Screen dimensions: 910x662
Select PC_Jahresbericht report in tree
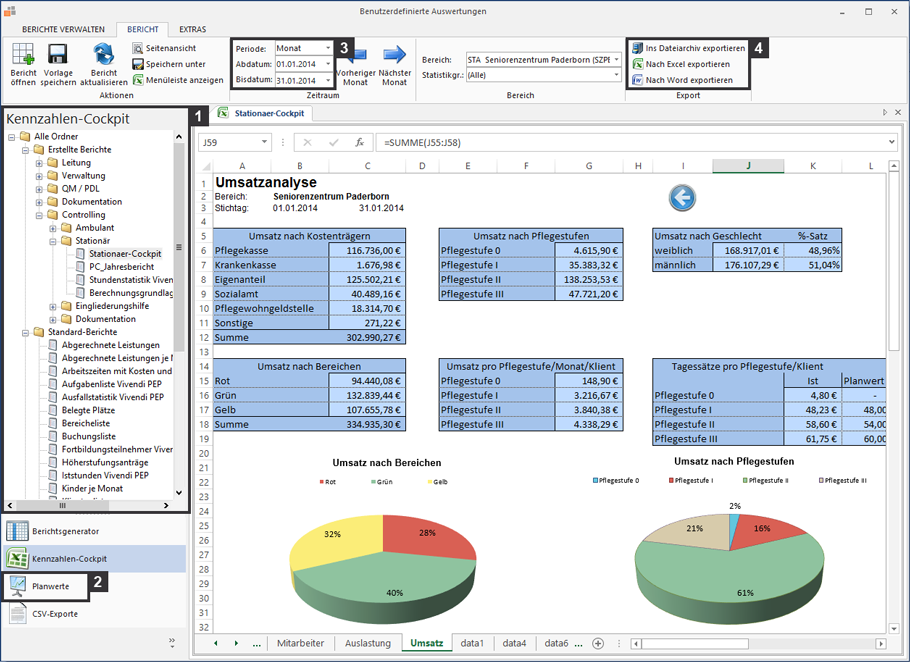click(122, 267)
